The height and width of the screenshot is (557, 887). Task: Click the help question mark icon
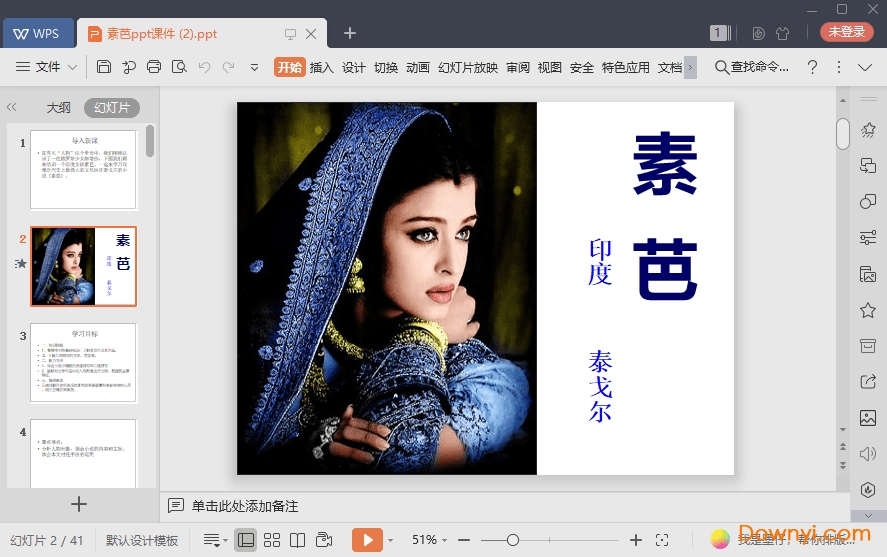812,67
